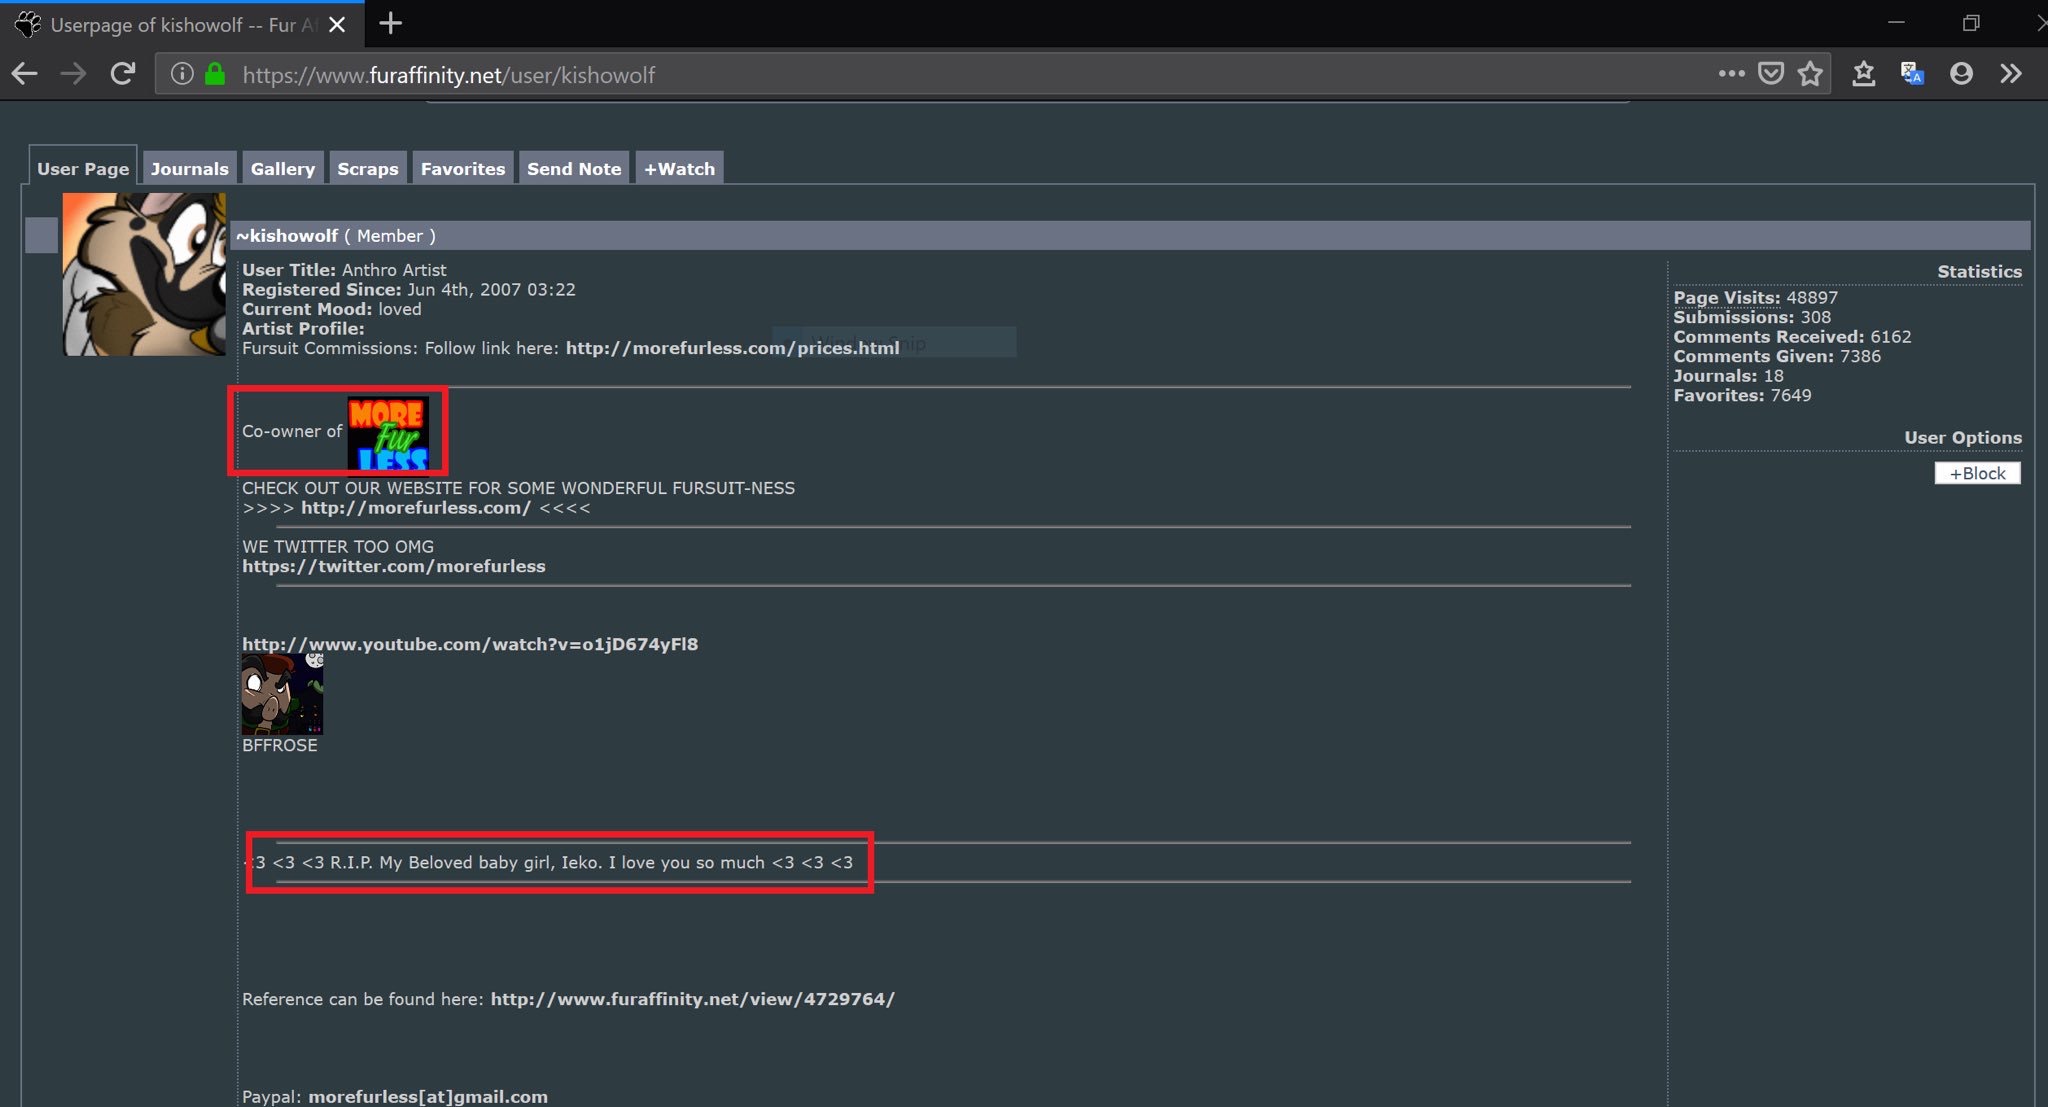Follow the http://morefurless.com/ link
The height and width of the screenshot is (1107, 2048).
(416, 507)
